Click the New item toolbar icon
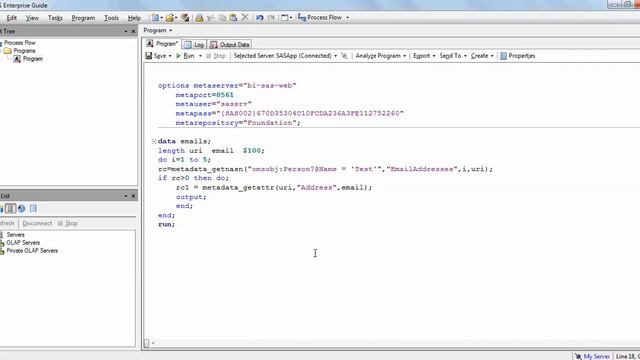 coord(155,18)
